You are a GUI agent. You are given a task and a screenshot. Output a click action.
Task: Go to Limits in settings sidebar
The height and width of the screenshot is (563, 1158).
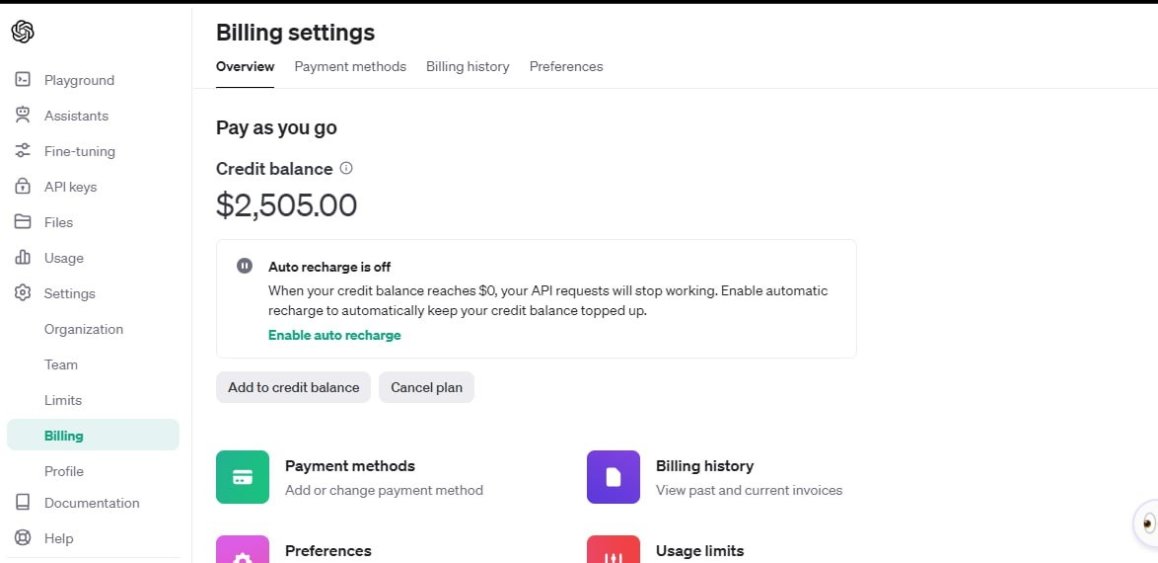point(63,400)
